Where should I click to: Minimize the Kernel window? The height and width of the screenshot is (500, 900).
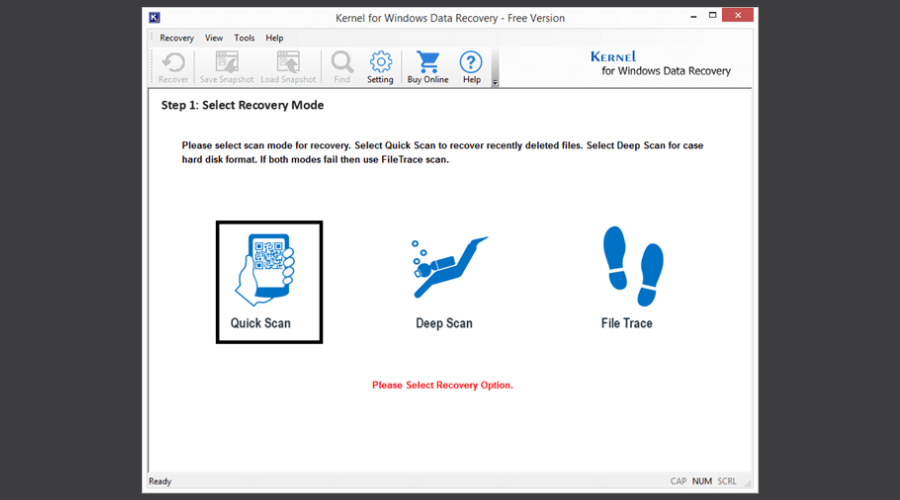(693, 16)
